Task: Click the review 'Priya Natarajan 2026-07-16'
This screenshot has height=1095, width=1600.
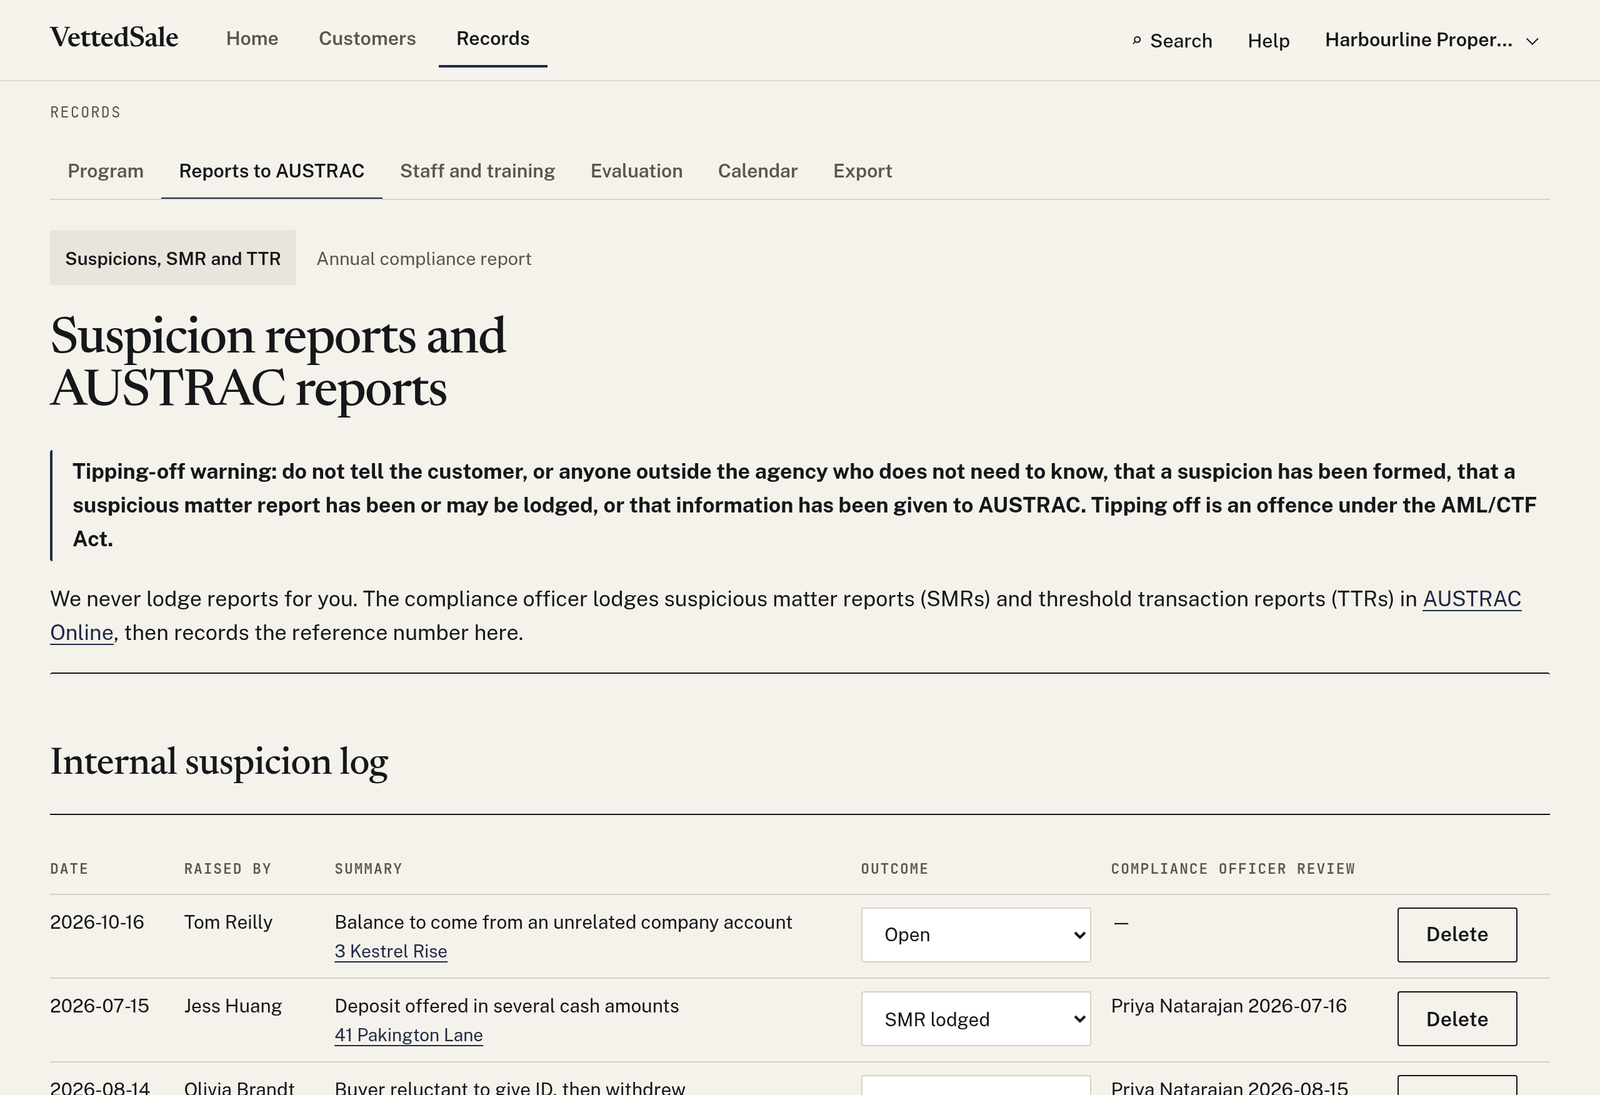Action: [x=1229, y=1006]
